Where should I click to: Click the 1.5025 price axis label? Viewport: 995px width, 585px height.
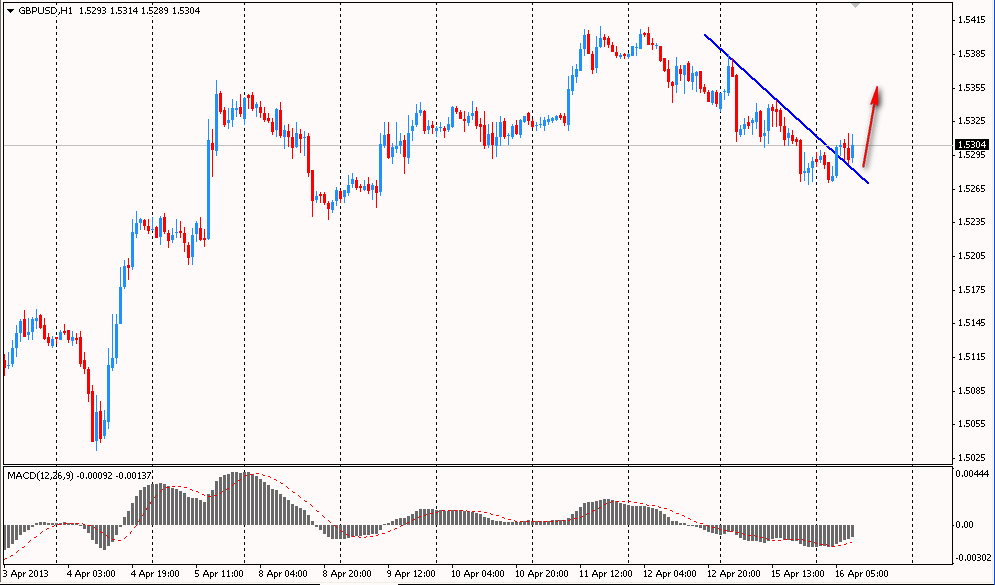click(973, 457)
